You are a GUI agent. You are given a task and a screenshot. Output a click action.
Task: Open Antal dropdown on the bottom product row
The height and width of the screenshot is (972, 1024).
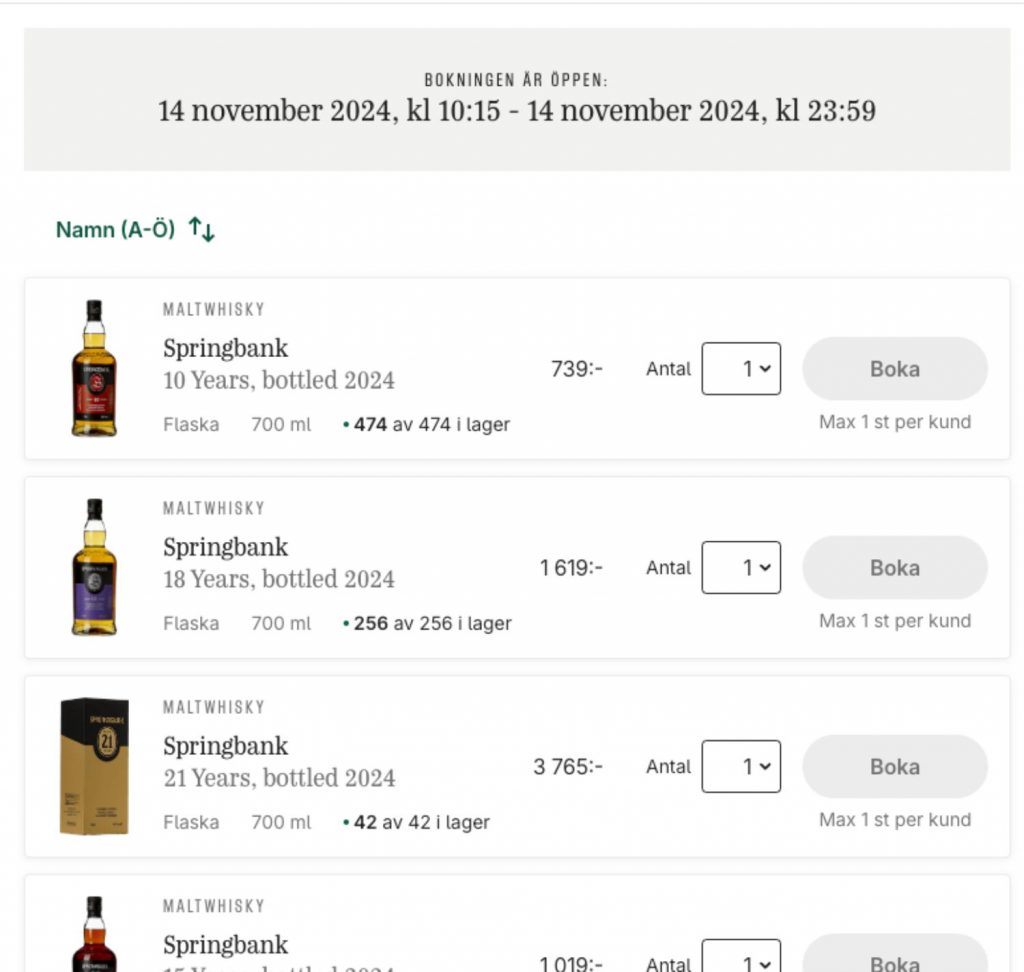(x=741, y=958)
